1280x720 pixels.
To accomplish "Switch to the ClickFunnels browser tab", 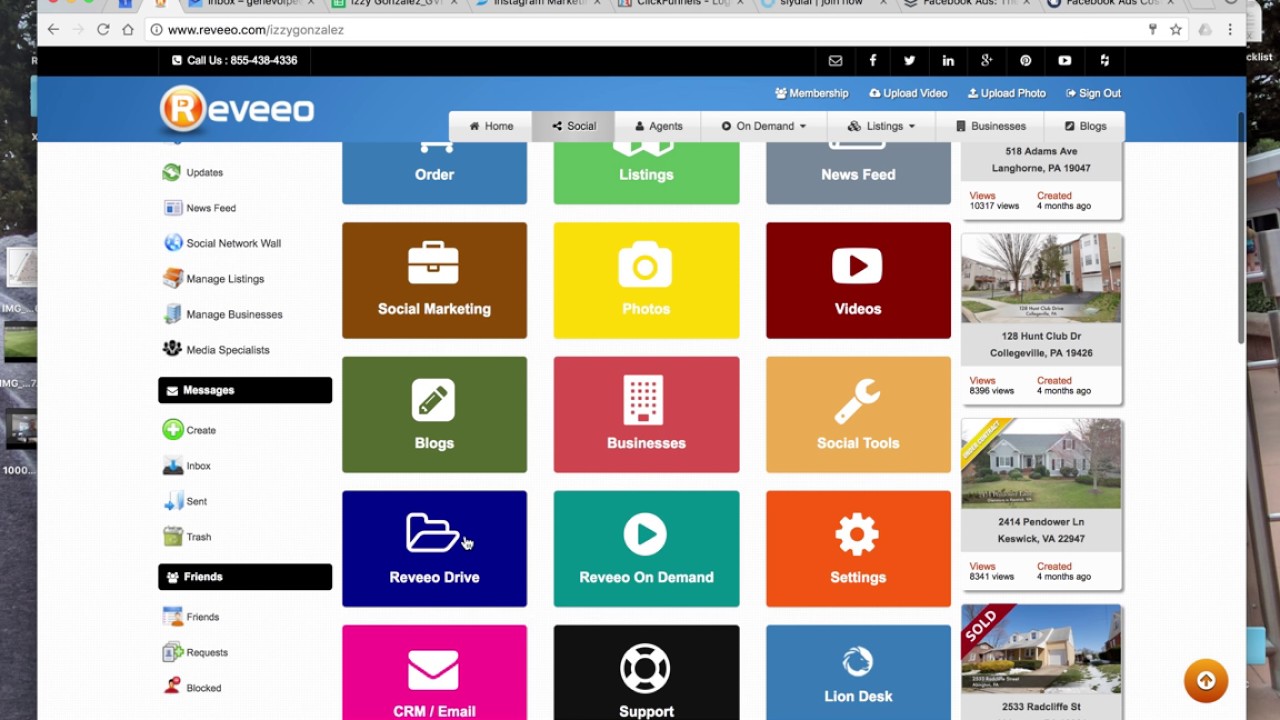I will pyautogui.click(x=684, y=5).
